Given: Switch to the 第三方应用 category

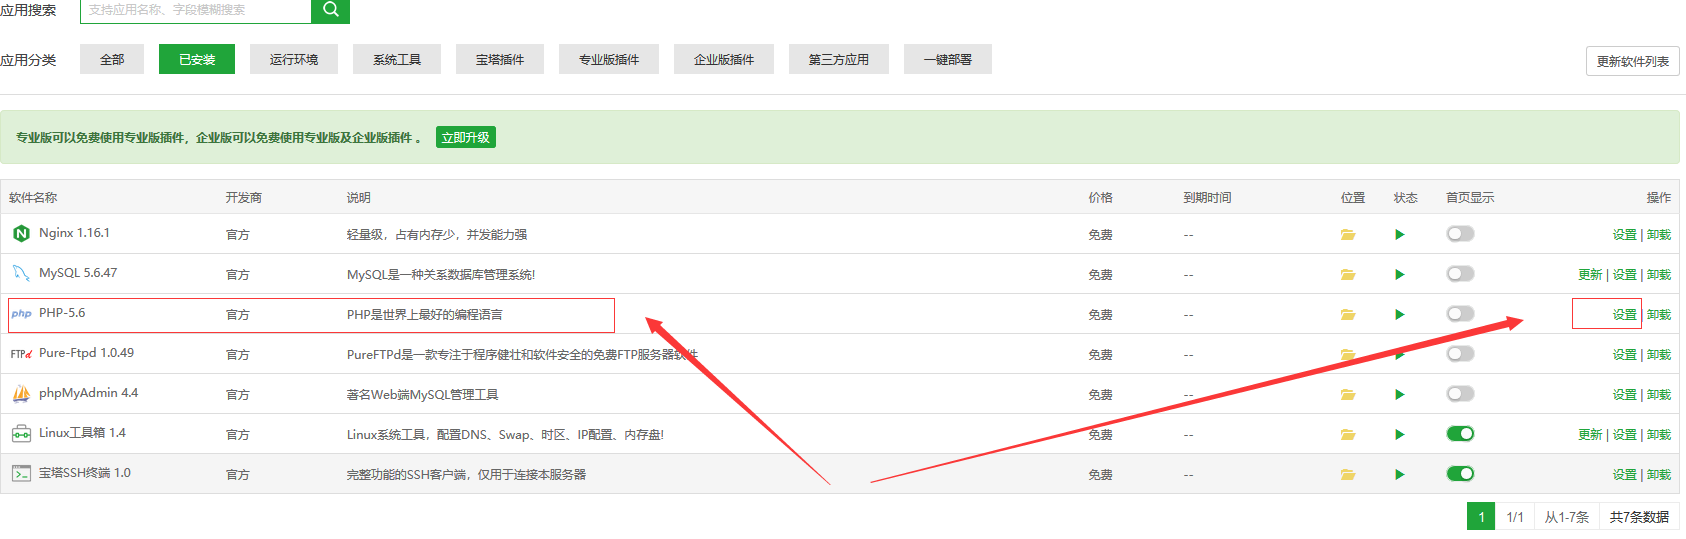Looking at the screenshot, I should (x=839, y=59).
